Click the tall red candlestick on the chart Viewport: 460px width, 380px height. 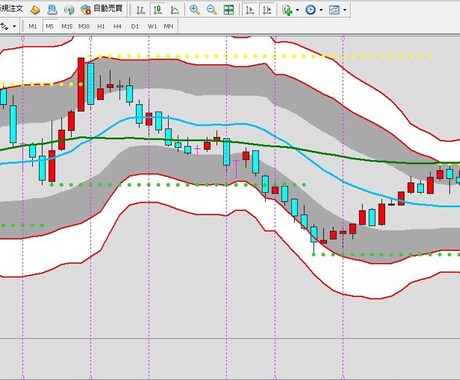pyautogui.click(x=81, y=84)
